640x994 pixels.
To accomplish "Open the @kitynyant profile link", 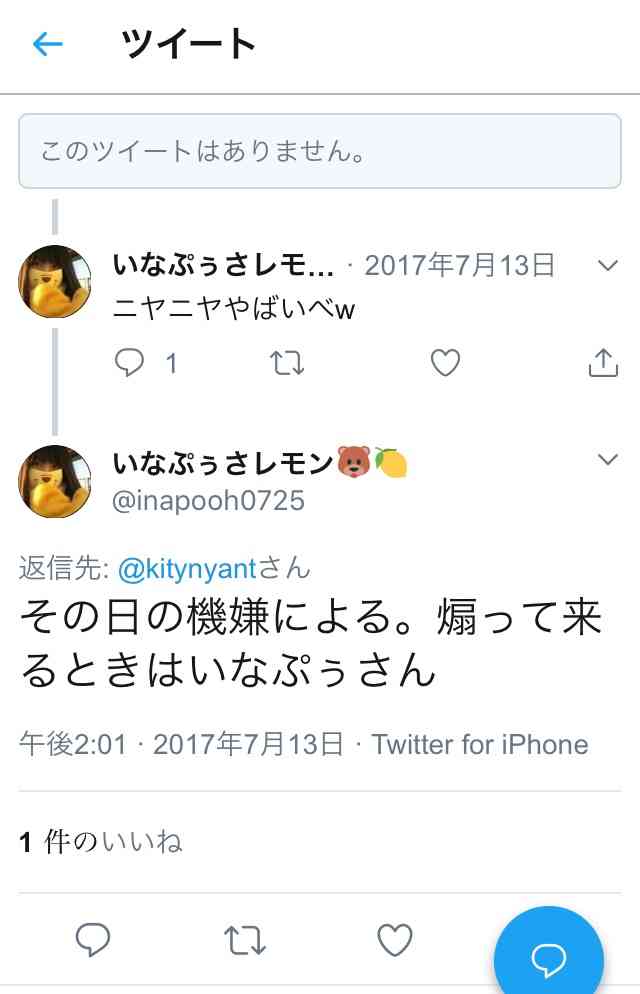I will tap(187, 569).
